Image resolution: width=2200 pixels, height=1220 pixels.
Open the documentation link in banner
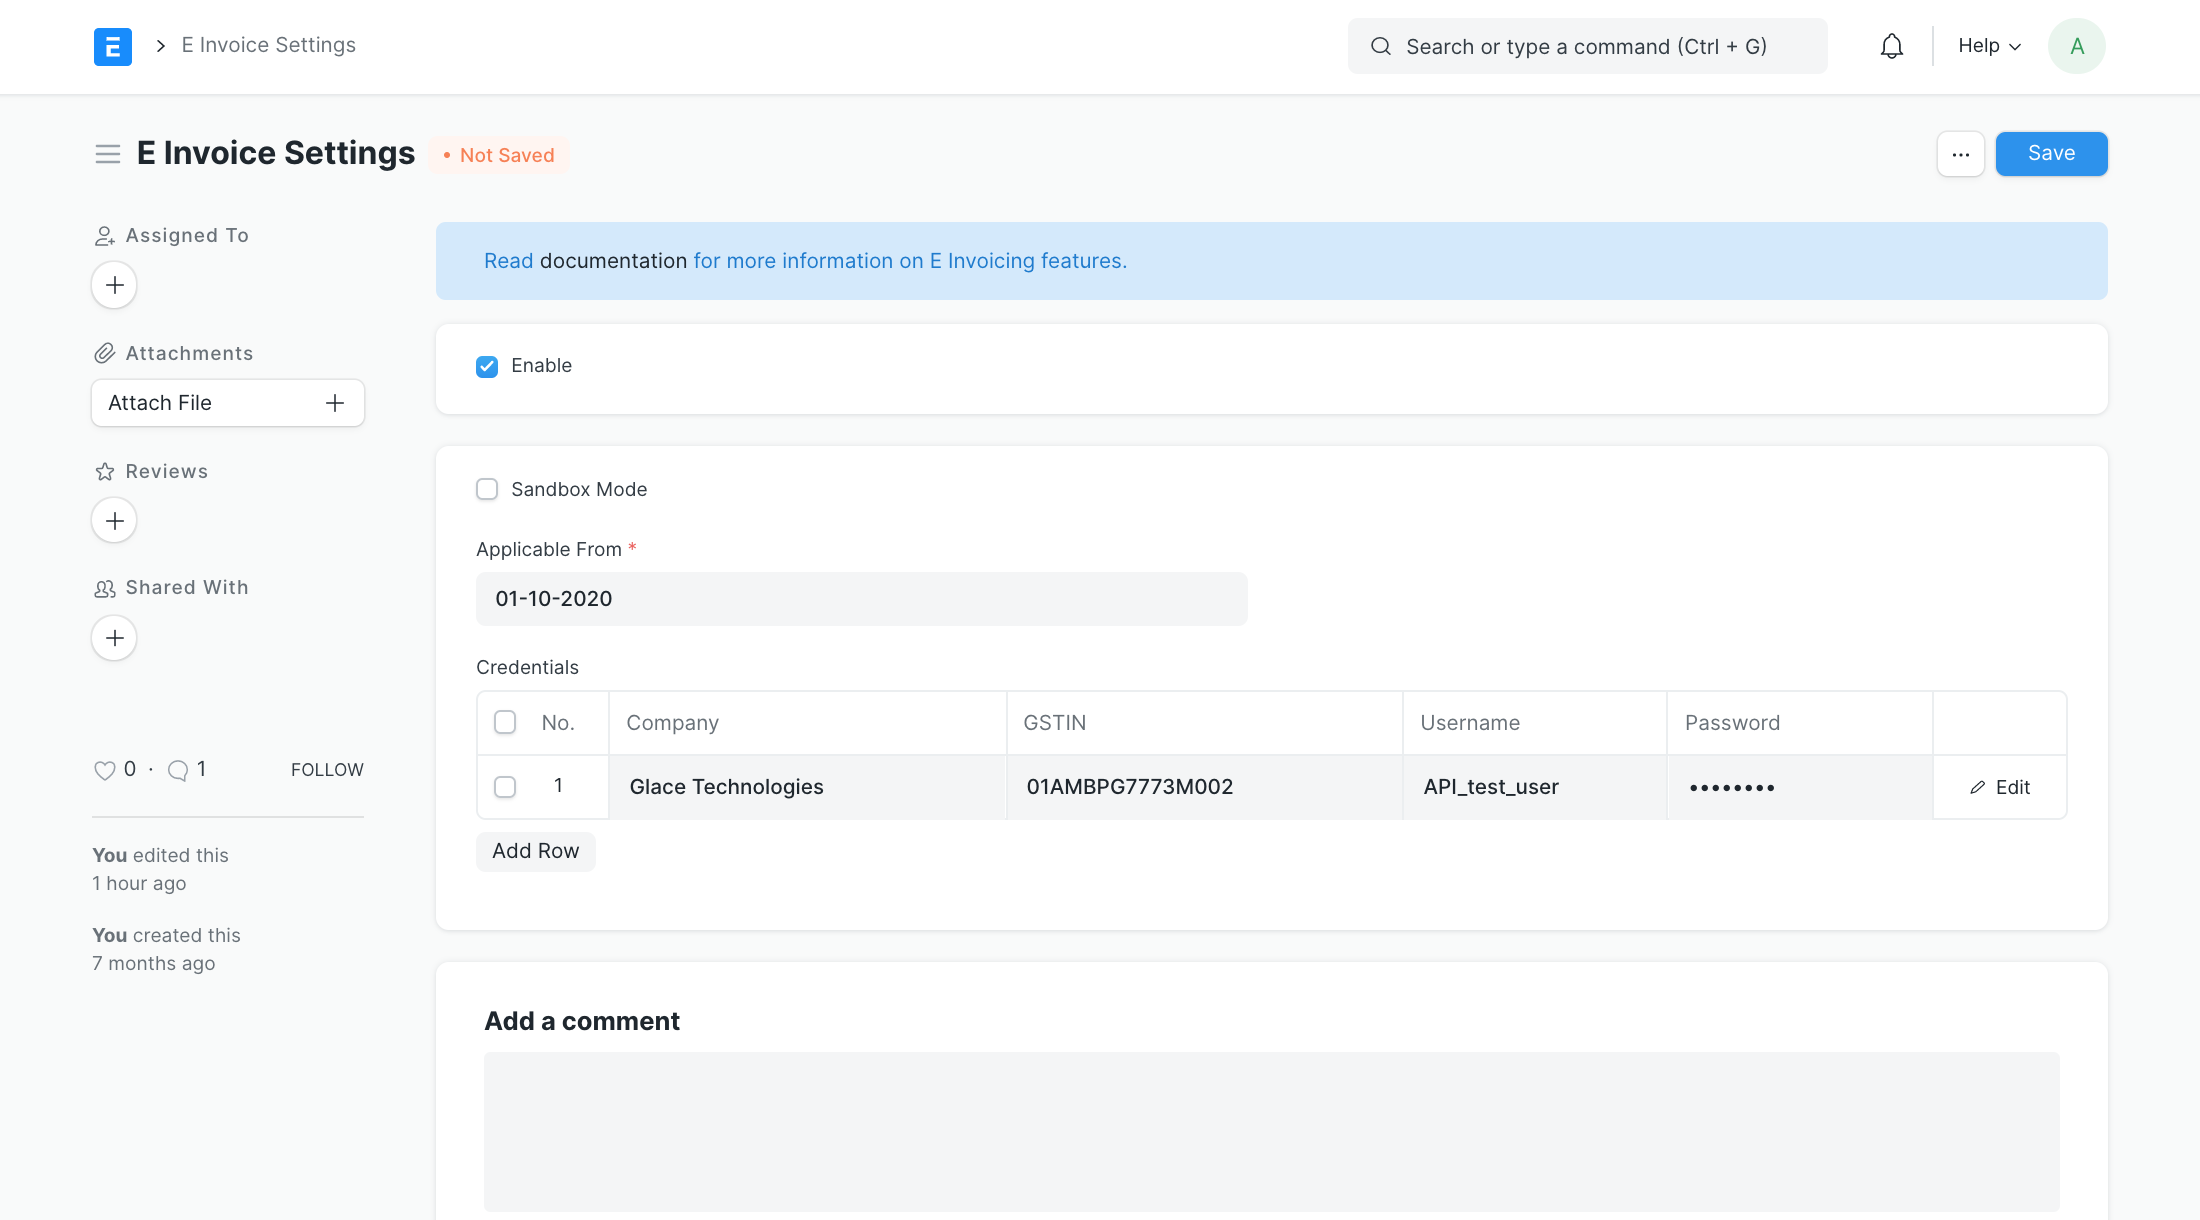[613, 261]
